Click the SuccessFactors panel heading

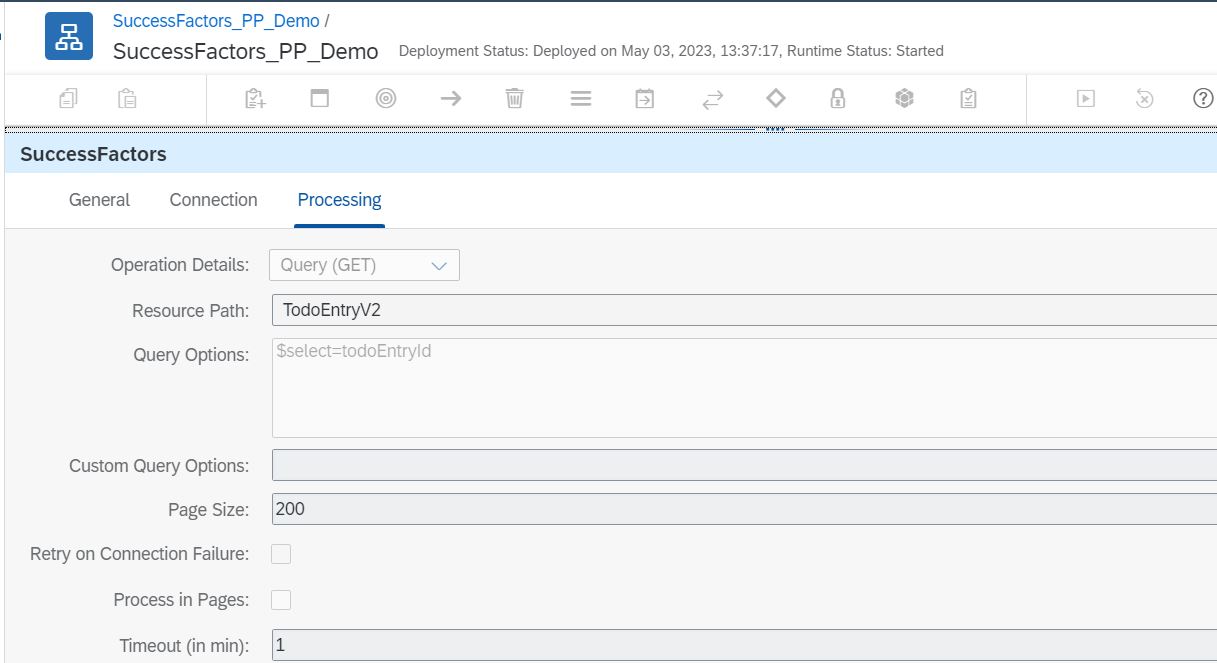(x=93, y=154)
